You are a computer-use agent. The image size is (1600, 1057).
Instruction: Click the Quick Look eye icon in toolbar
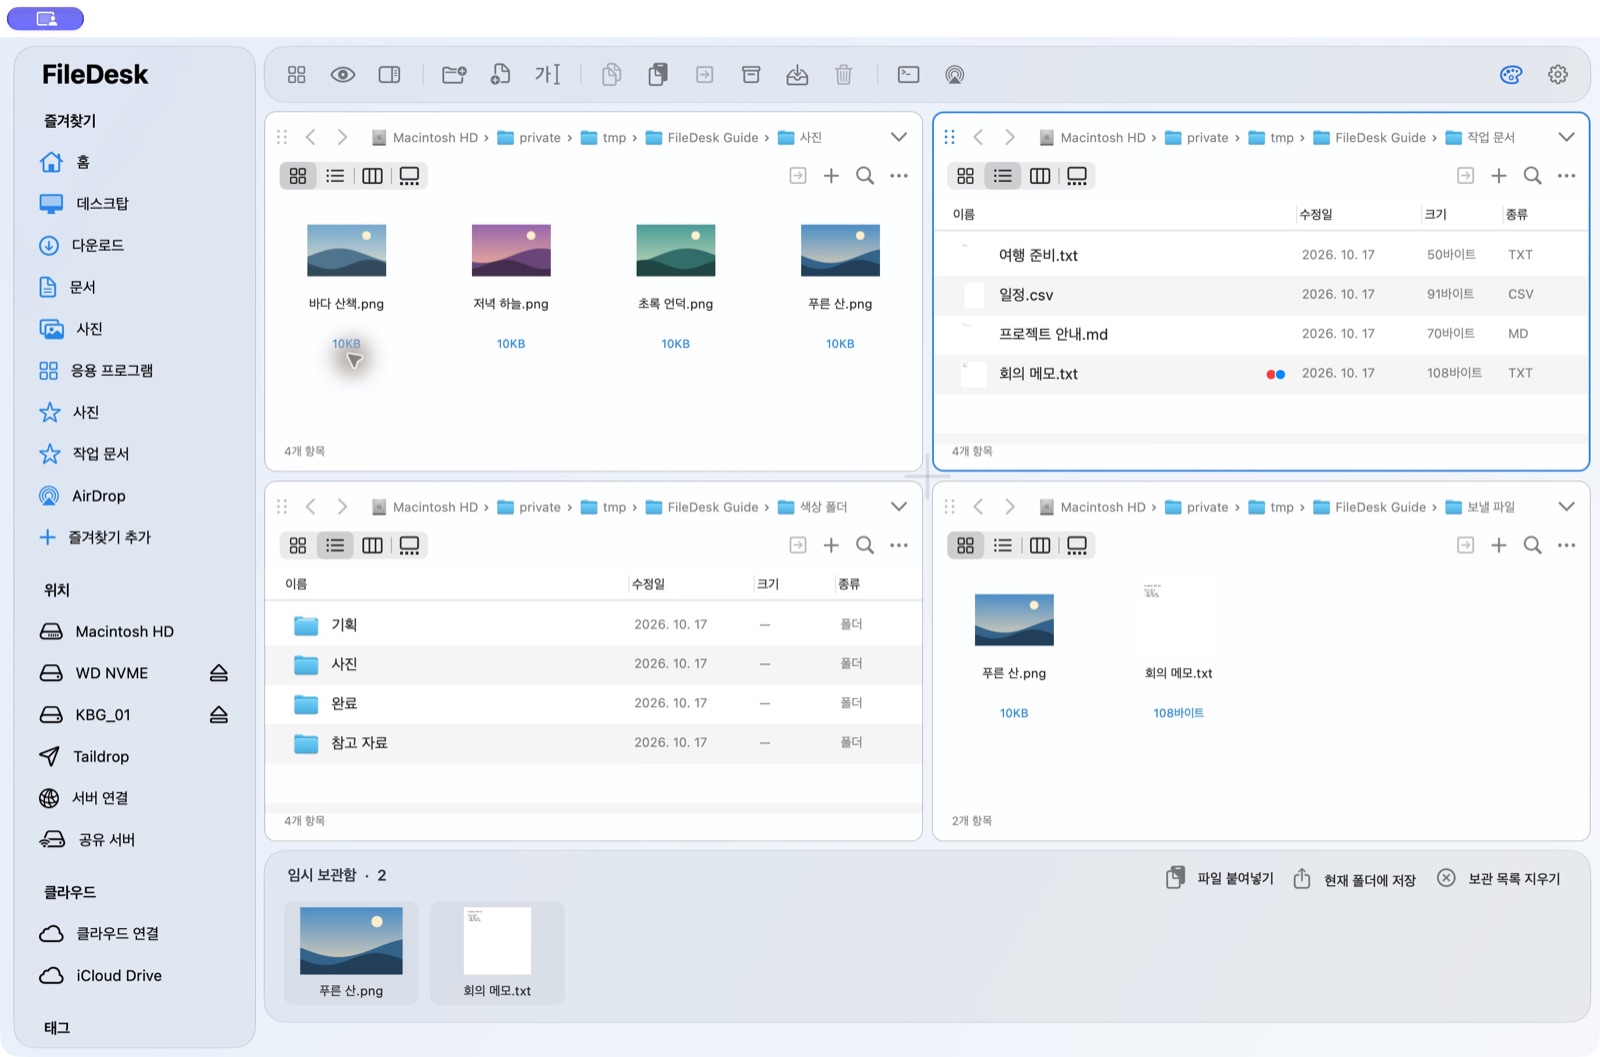(343, 75)
